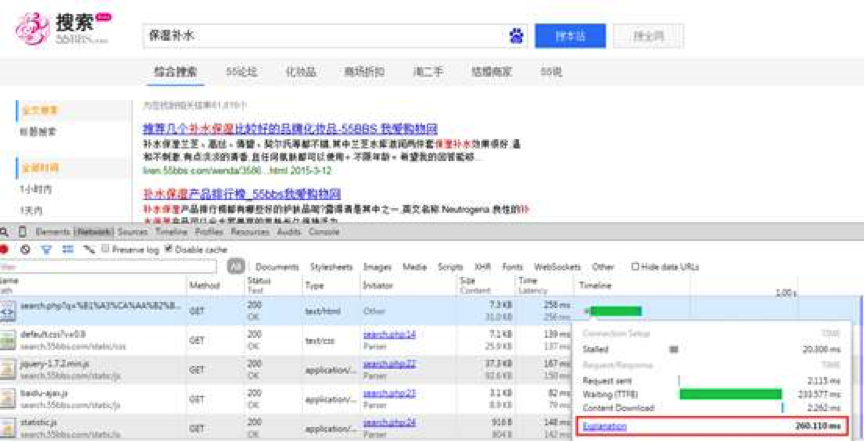Open the Profiles panel tab
Screen dimensions: 865x442
[x=209, y=232]
